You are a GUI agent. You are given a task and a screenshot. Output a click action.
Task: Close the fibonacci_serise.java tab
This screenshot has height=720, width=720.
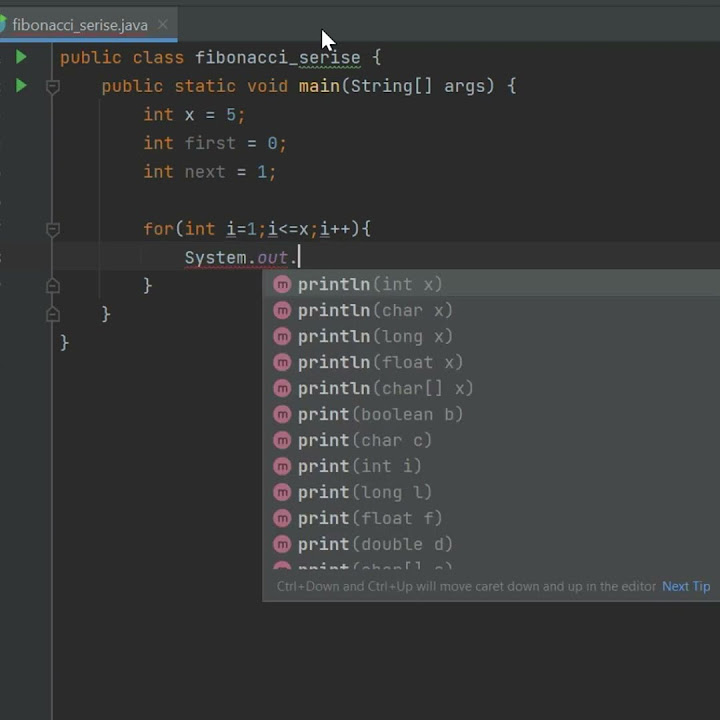click(x=163, y=24)
